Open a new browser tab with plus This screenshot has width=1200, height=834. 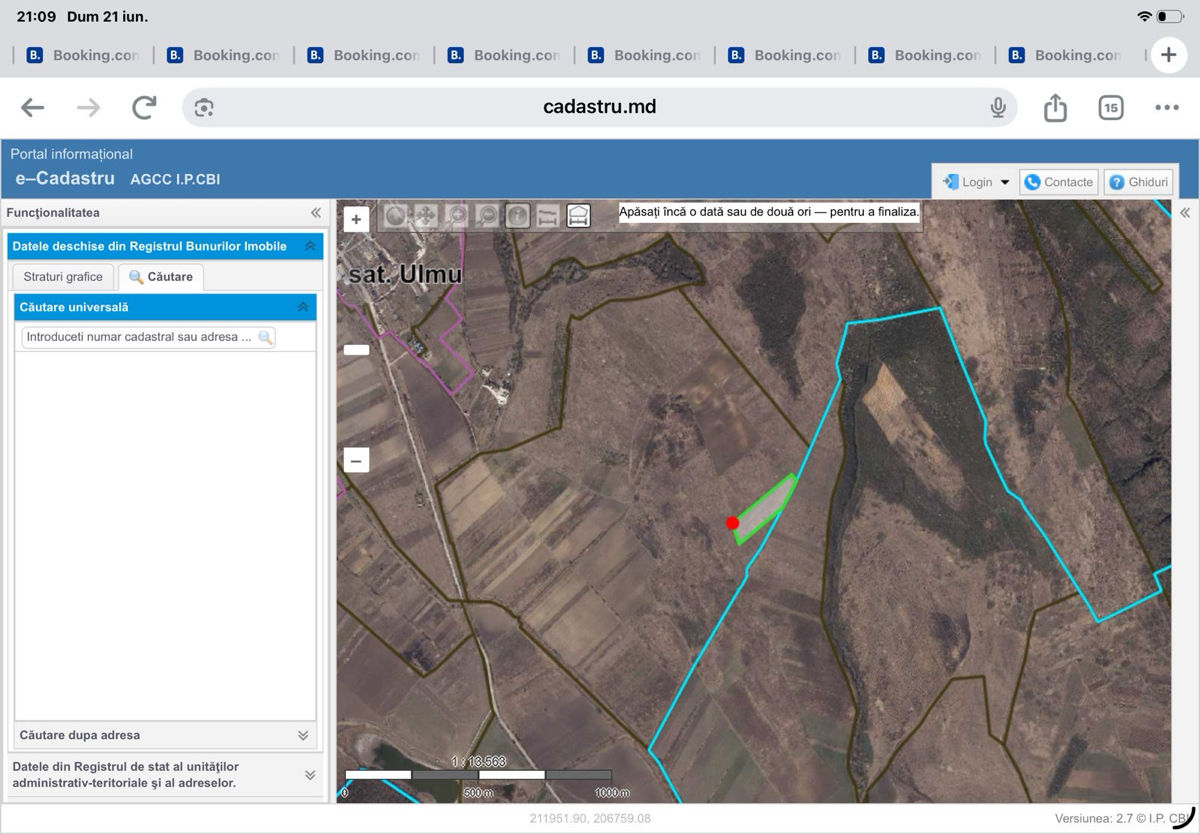(1169, 55)
